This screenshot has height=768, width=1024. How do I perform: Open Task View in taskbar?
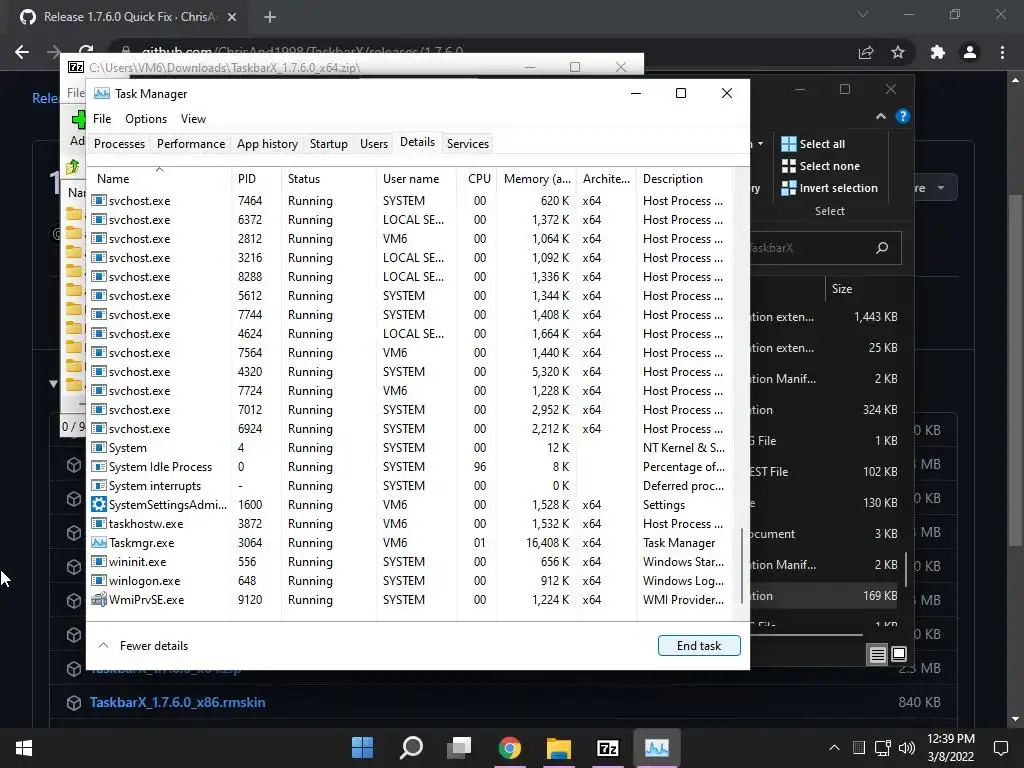460,748
